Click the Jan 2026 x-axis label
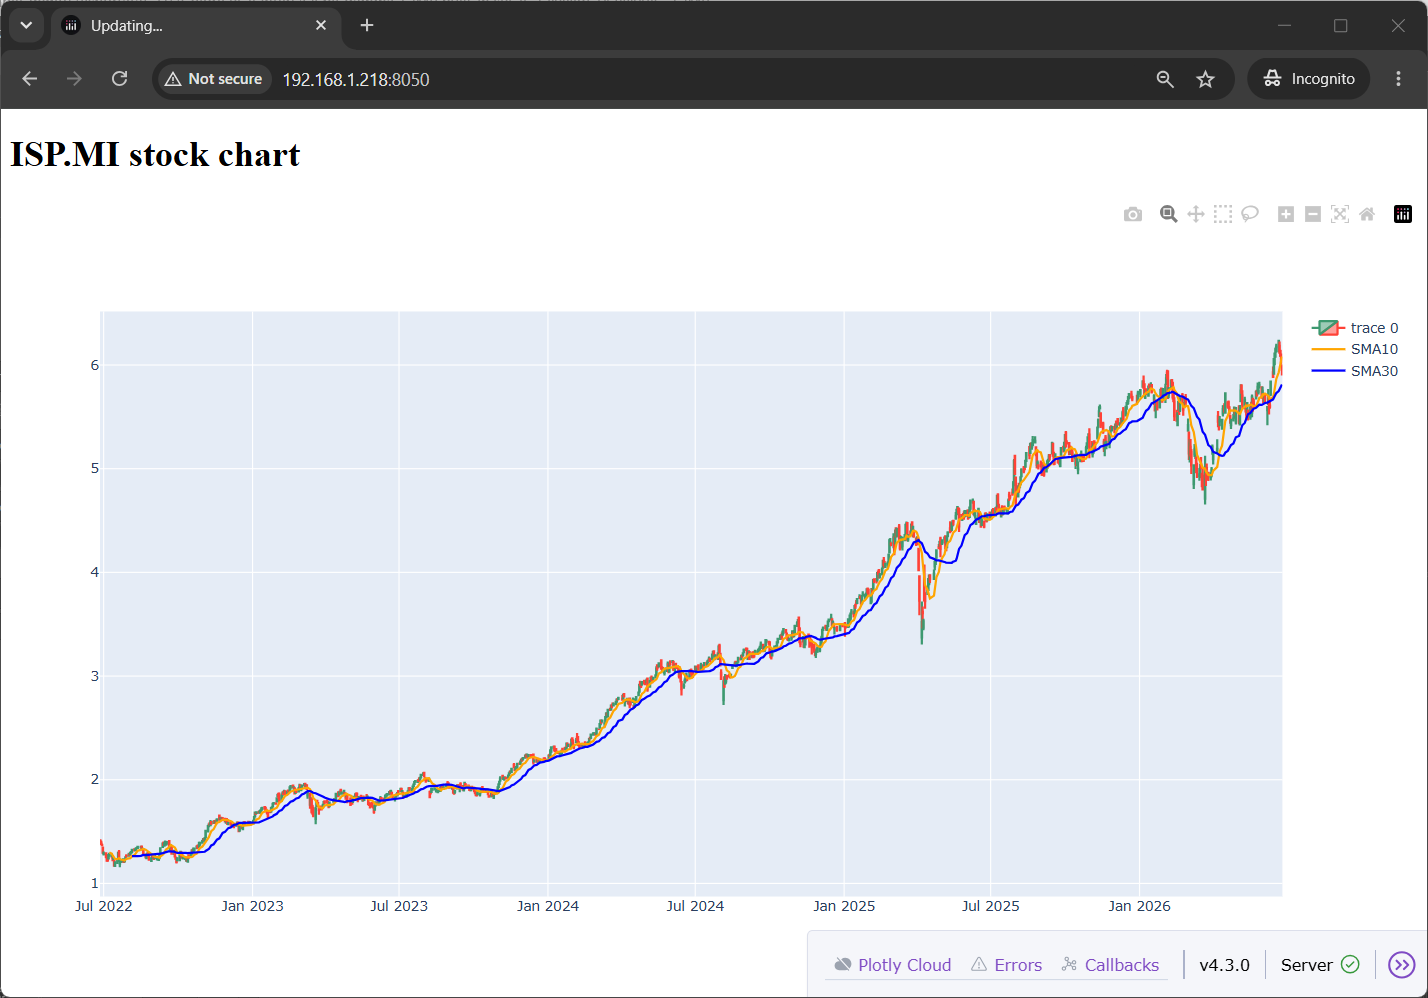 (1139, 906)
